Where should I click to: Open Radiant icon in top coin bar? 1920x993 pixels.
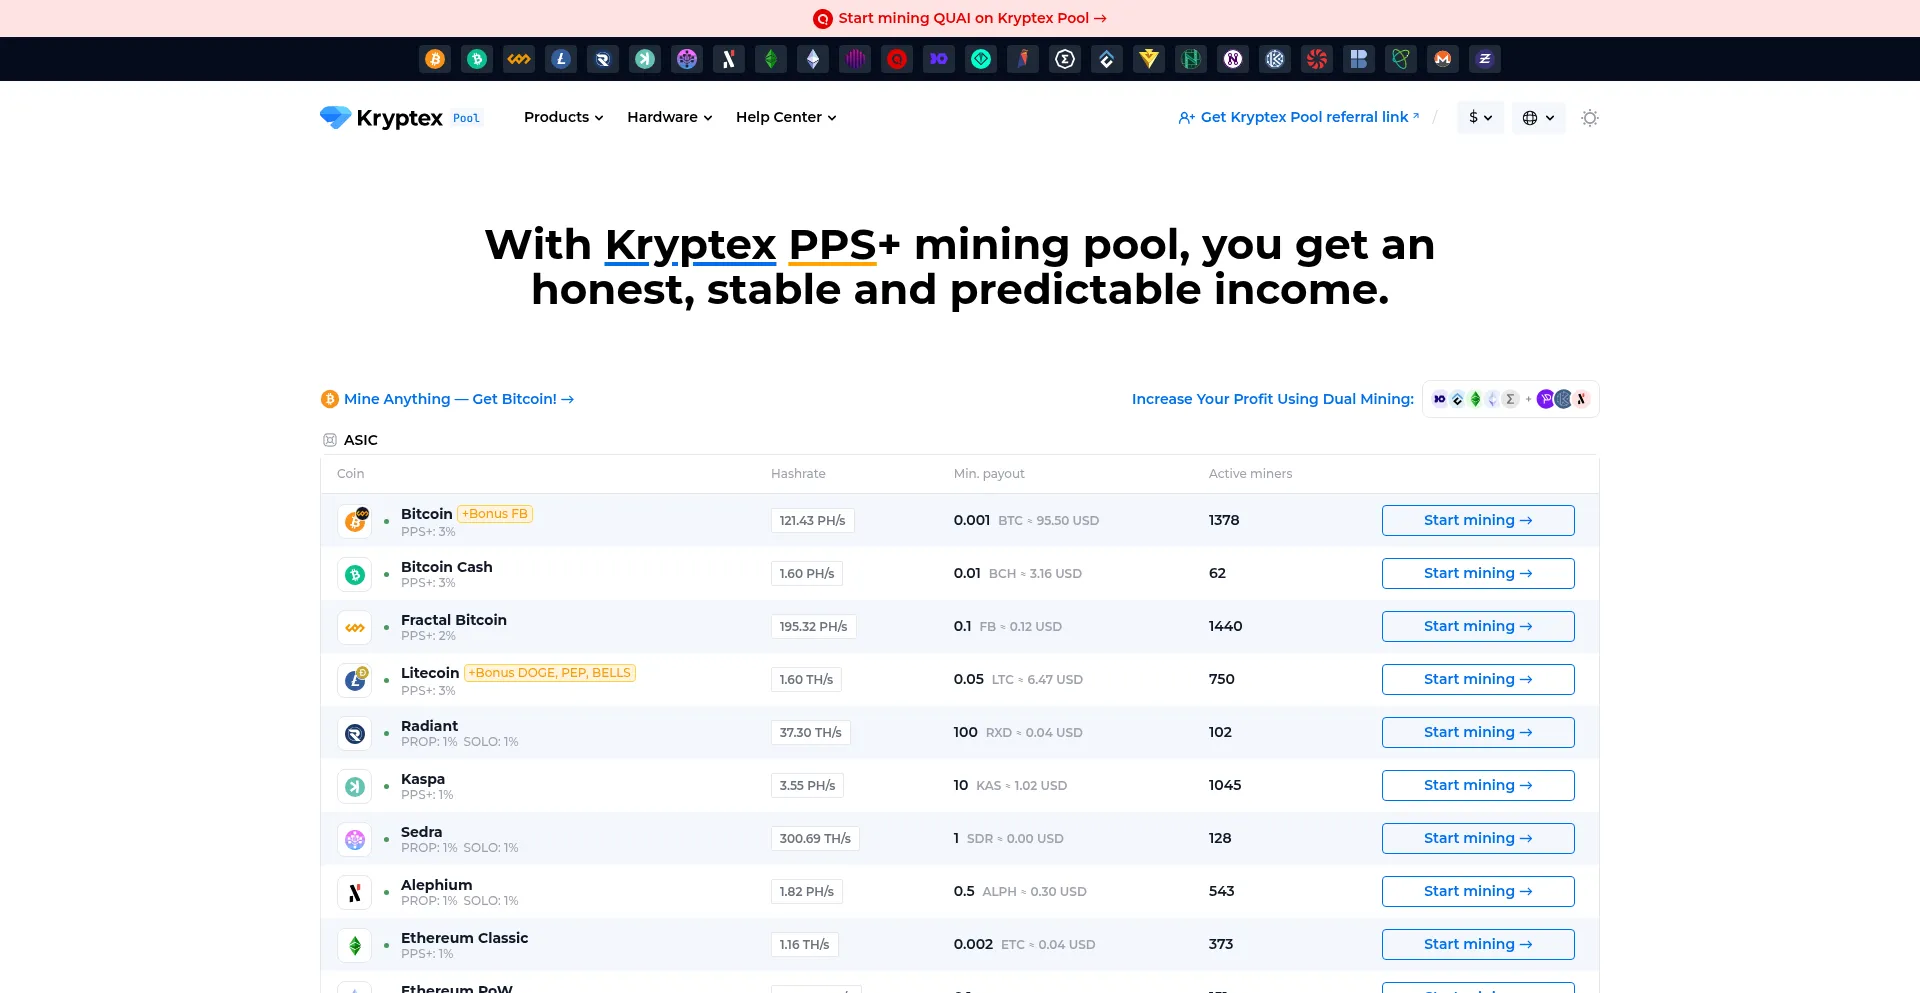tap(603, 59)
